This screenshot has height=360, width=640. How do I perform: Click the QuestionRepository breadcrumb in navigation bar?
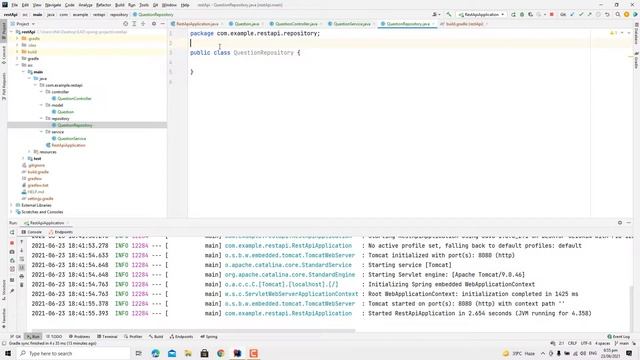click(153, 15)
